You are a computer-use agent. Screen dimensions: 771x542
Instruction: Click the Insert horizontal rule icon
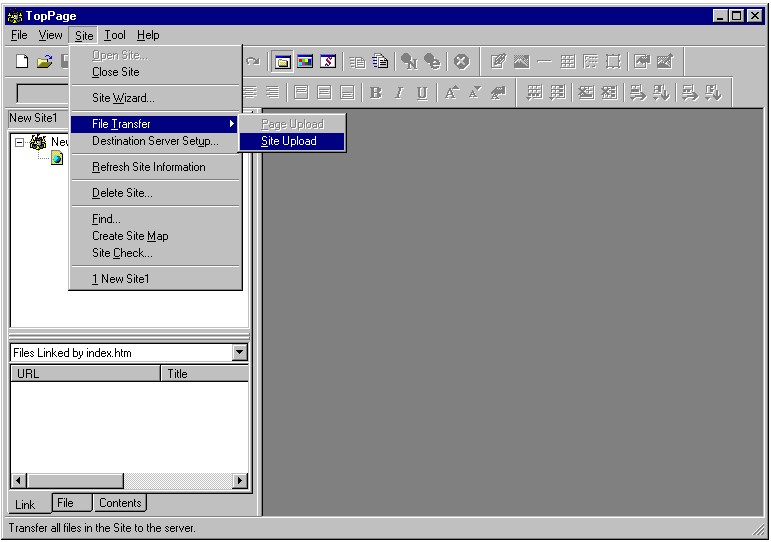click(x=544, y=62)
